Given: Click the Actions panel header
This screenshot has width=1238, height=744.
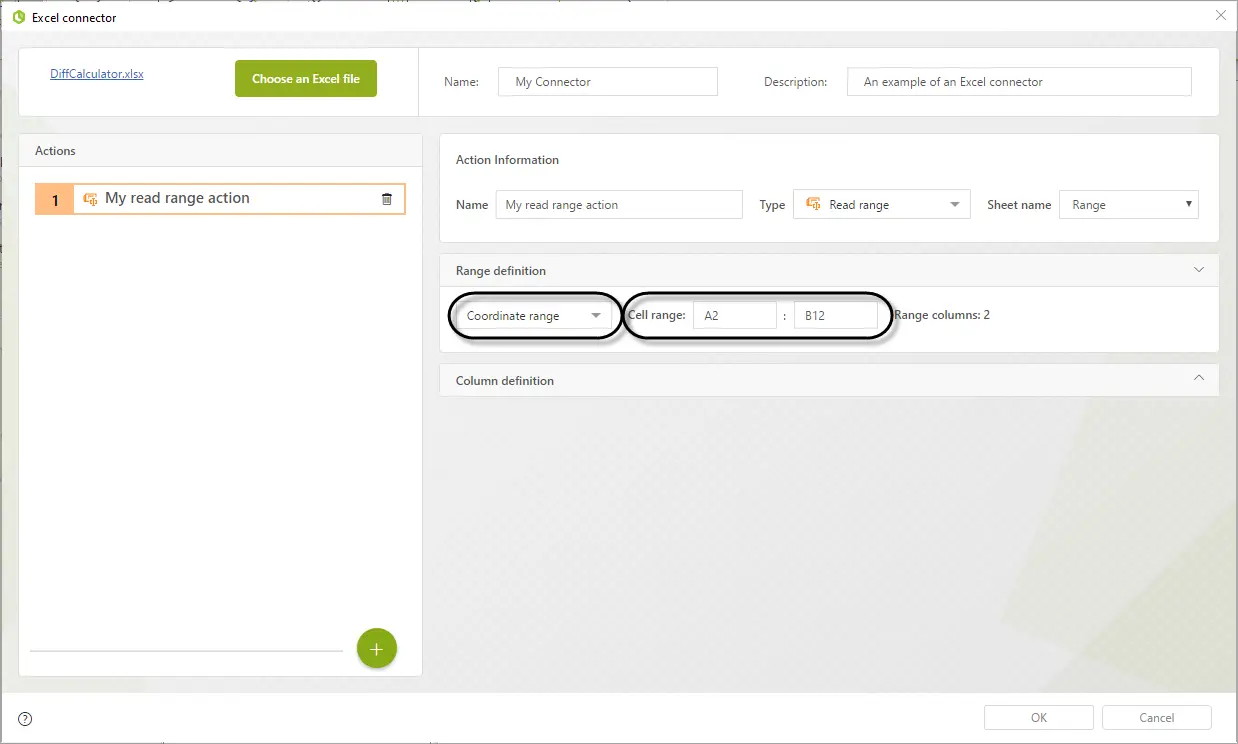Looking at the screenshot, I should pyautogui.click(x=220, y=151).
